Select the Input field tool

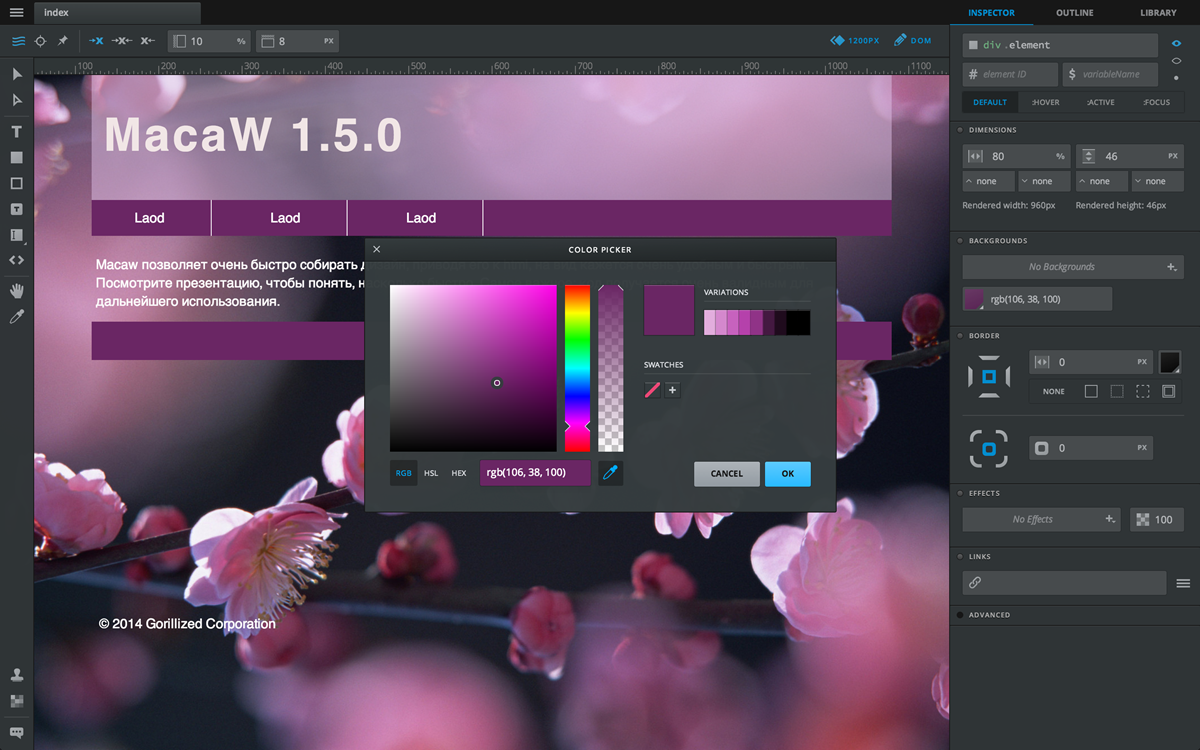17,236
